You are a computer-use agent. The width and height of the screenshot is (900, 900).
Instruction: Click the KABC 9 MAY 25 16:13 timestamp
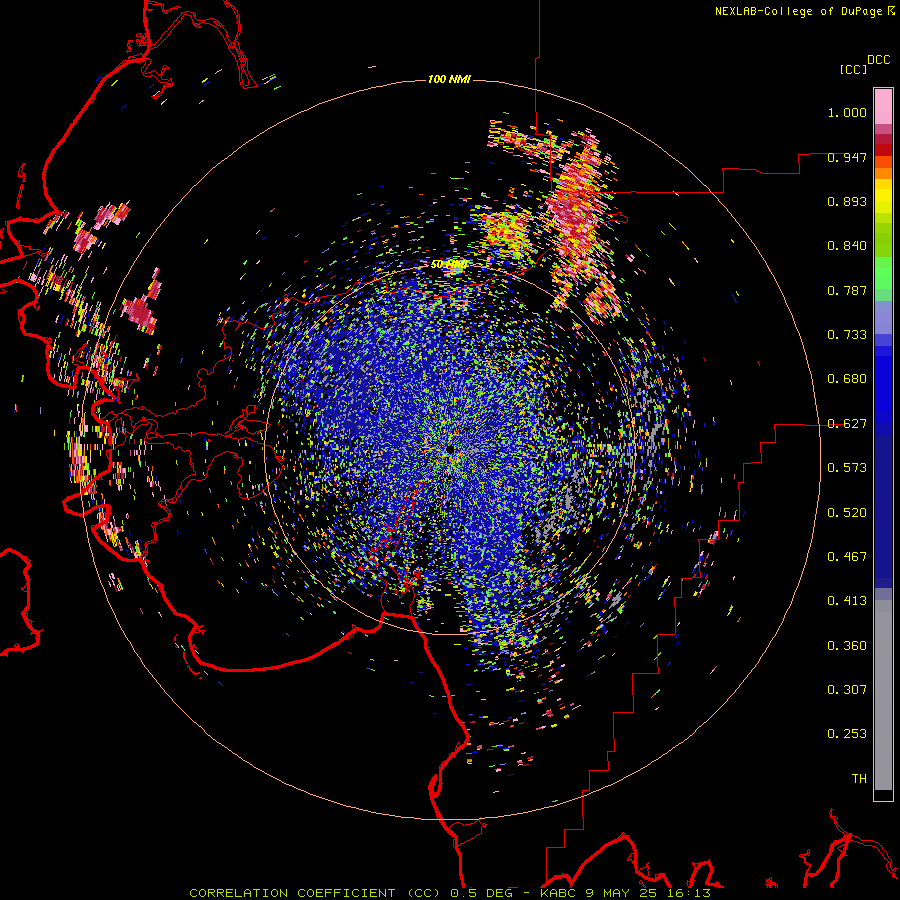click(x=625, y=893)
